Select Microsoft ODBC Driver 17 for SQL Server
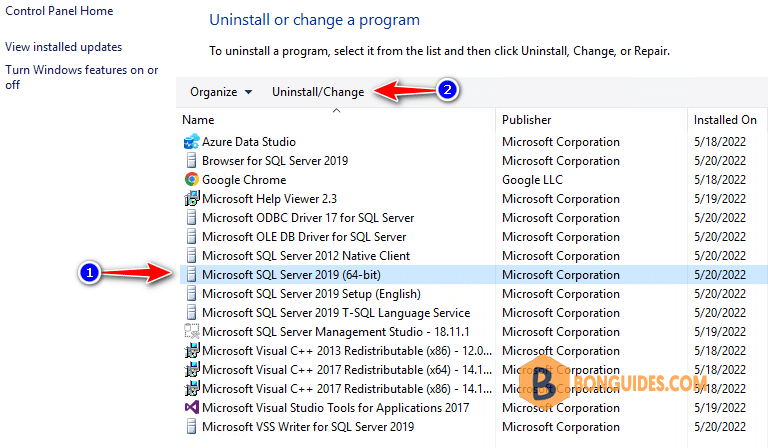 [474, 217]
